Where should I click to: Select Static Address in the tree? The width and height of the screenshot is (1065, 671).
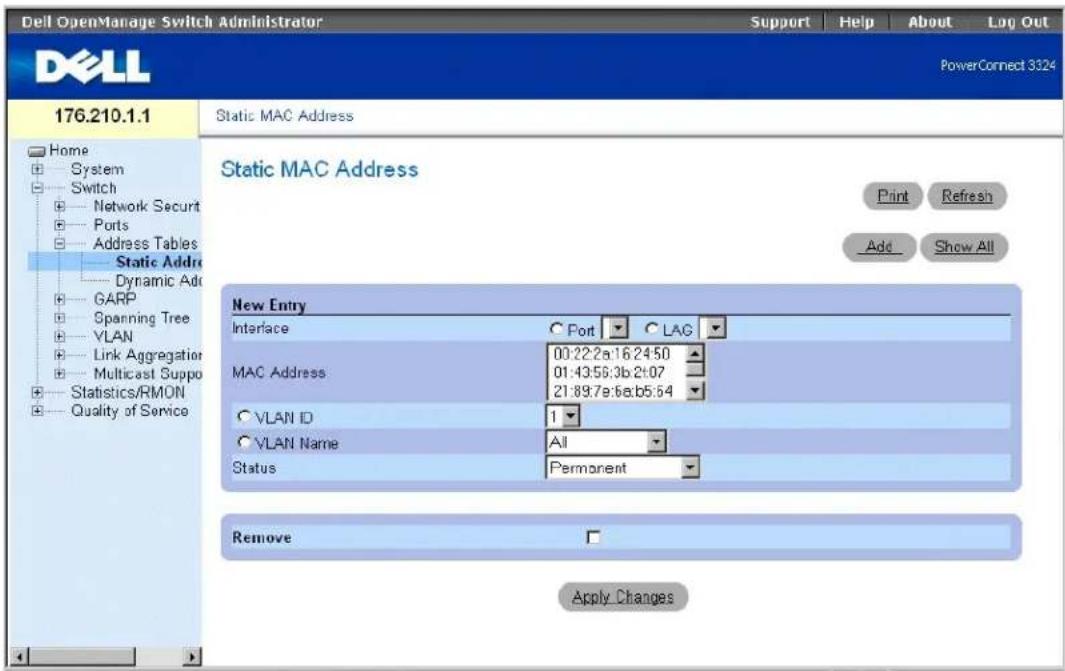[x=159, y=262]
